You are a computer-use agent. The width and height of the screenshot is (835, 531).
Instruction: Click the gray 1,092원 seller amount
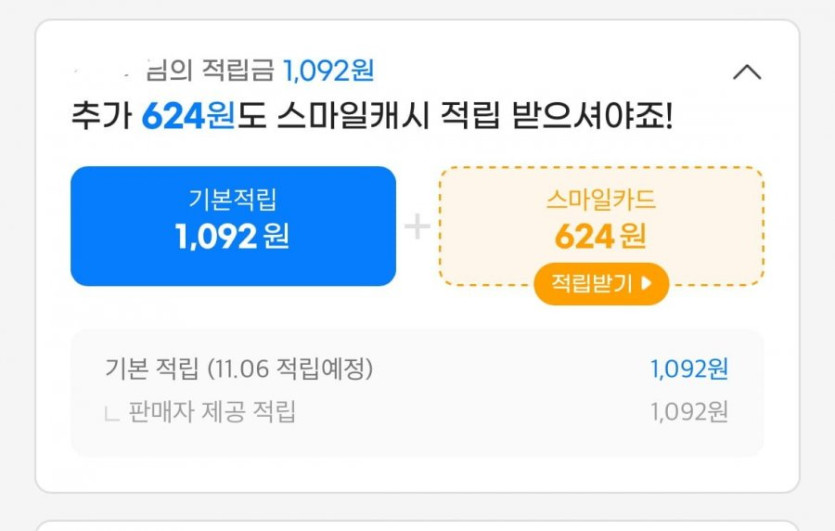[689, 411]
